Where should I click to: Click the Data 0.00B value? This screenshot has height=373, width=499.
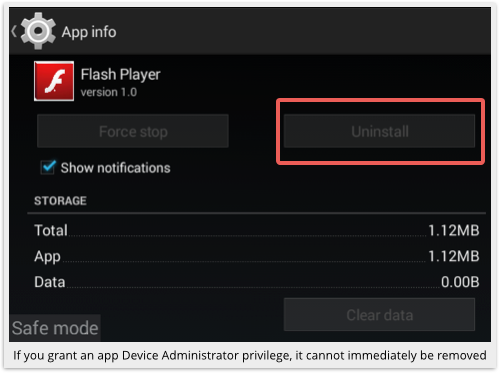coord(460,282)
